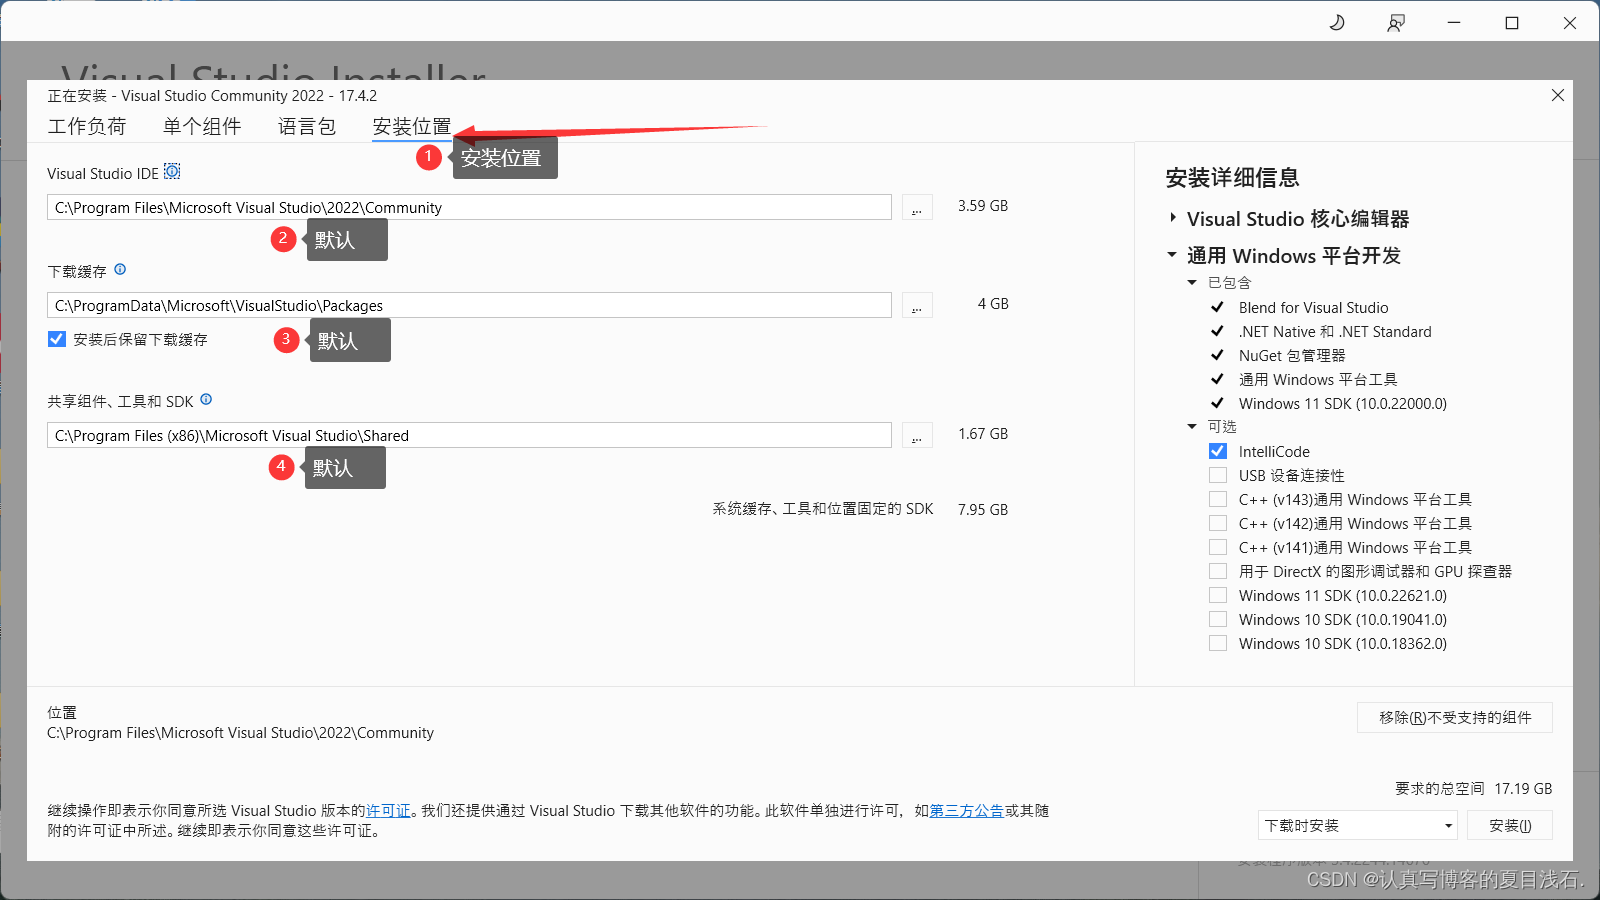Viewport: 1600px width, 900px height.
Task: Click the 1.67 GB shared components size
Action: (x=983, y=433)
